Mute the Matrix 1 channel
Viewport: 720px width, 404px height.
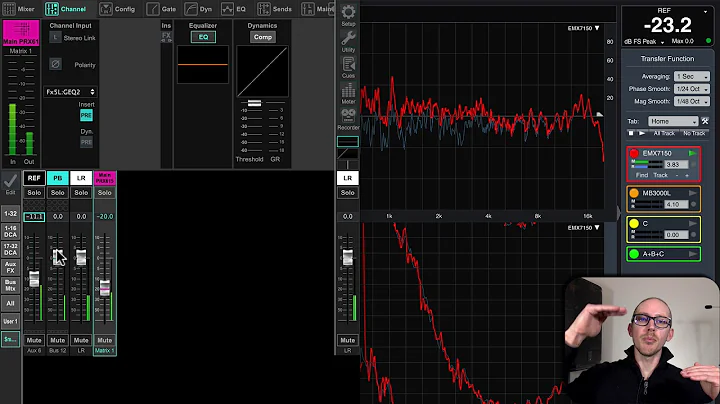(105, 340)
